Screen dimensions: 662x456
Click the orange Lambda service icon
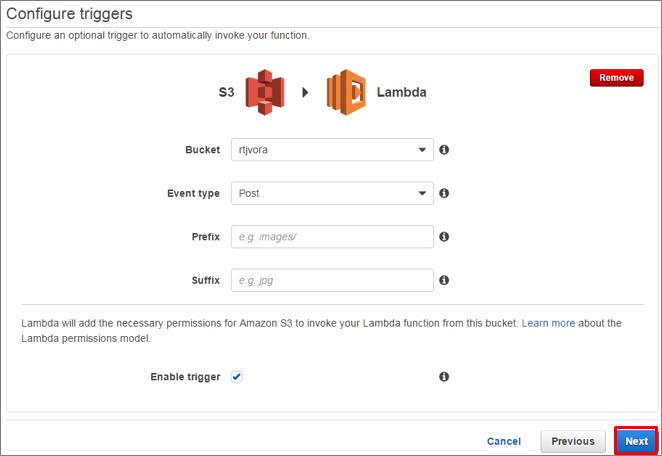[x=346, y=92]
